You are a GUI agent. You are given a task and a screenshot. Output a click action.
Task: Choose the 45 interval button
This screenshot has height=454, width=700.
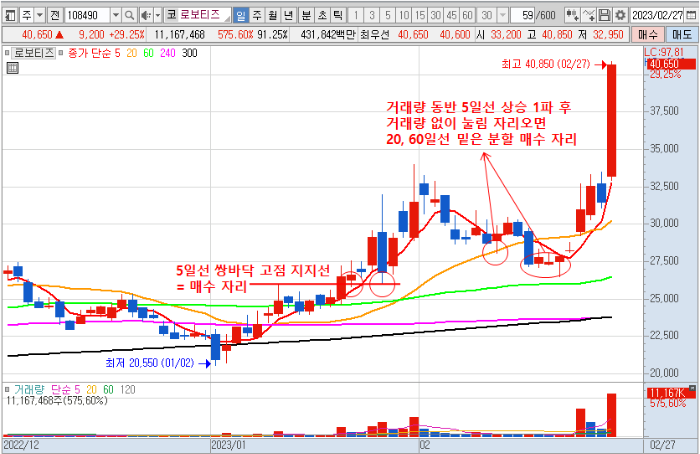(x=451, y=16)
